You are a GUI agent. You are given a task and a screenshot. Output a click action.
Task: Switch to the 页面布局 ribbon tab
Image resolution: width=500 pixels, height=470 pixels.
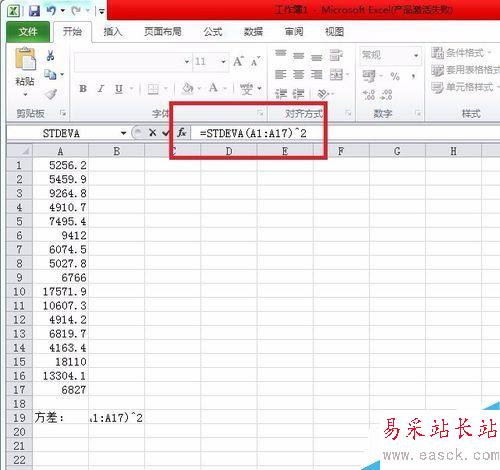[x=163, y=32]
